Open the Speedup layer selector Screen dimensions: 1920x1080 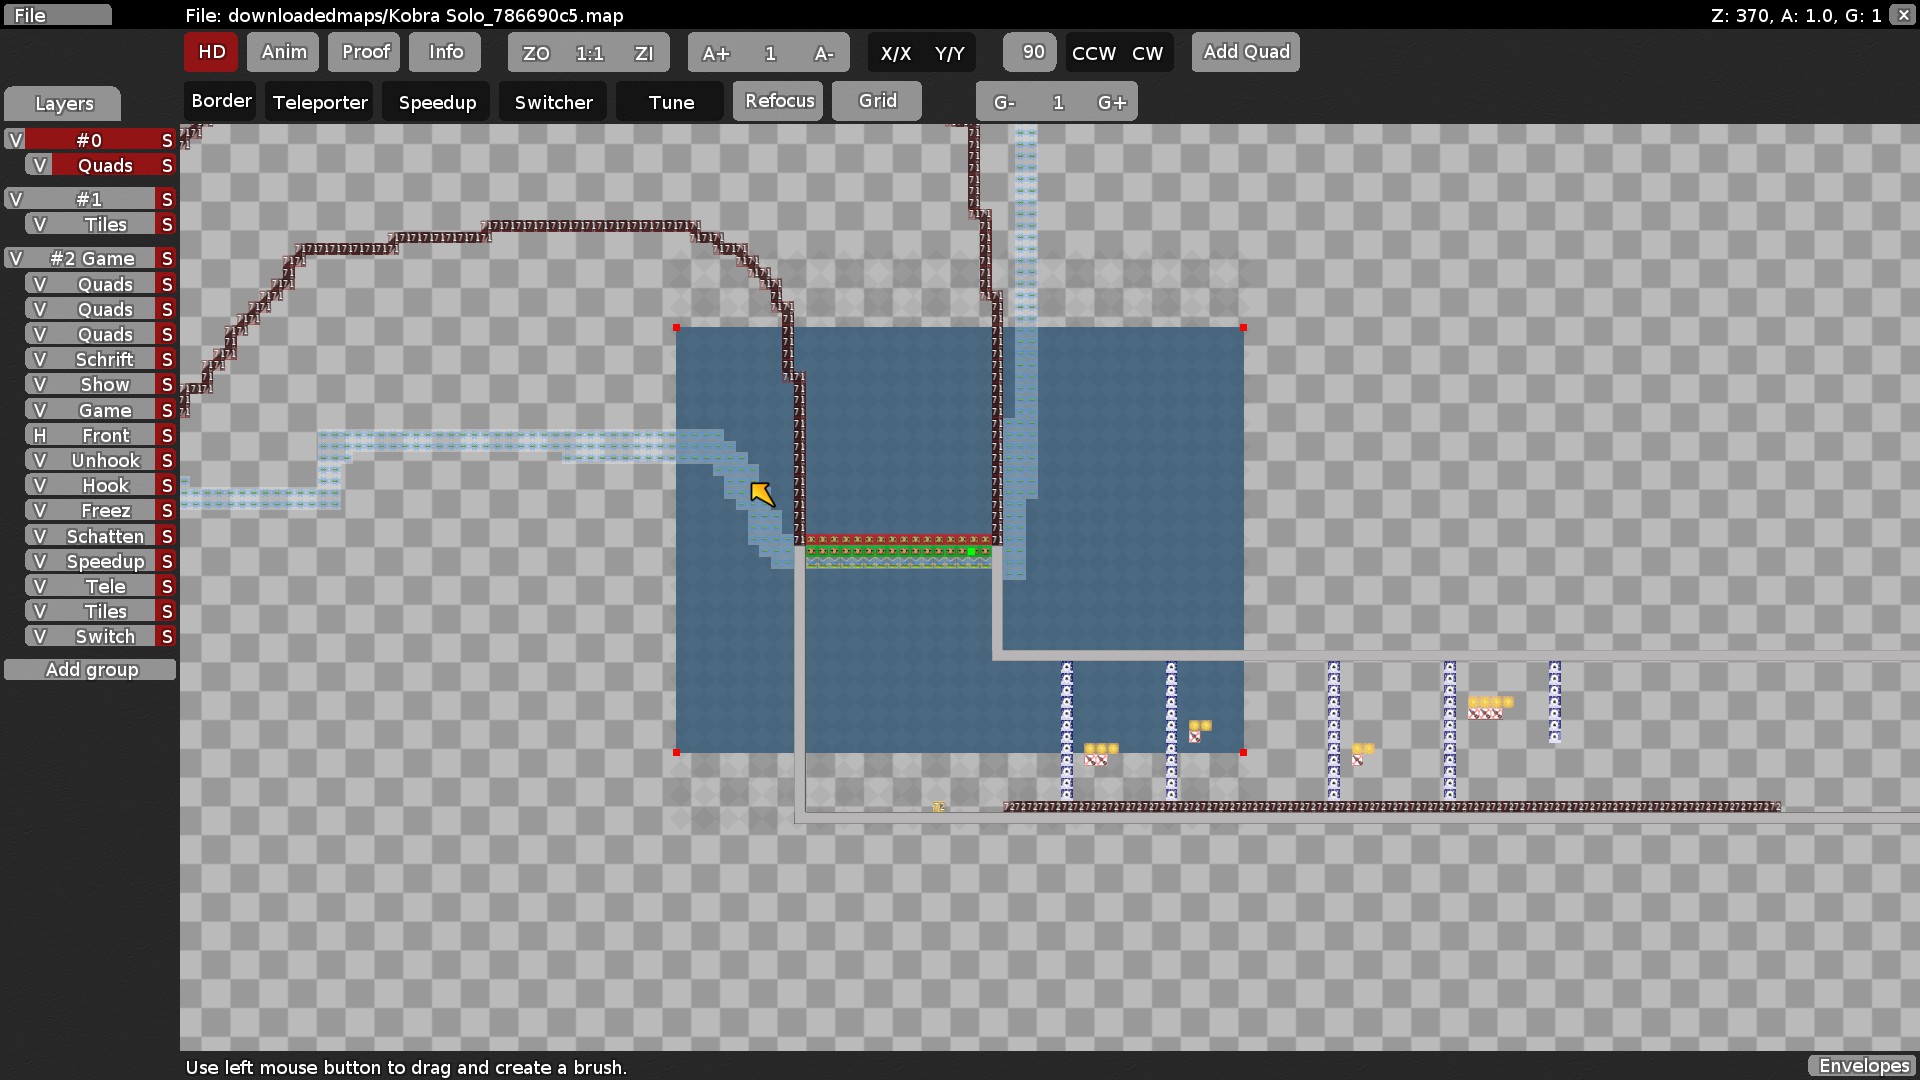(436, 101)
